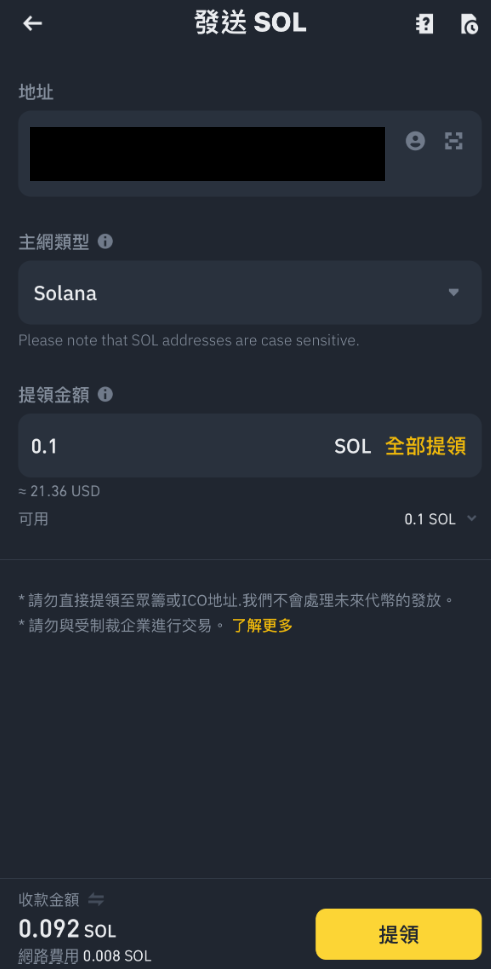491x969 pixels.
Task: Open the address book contact icon
Action: tap(415, 141)
